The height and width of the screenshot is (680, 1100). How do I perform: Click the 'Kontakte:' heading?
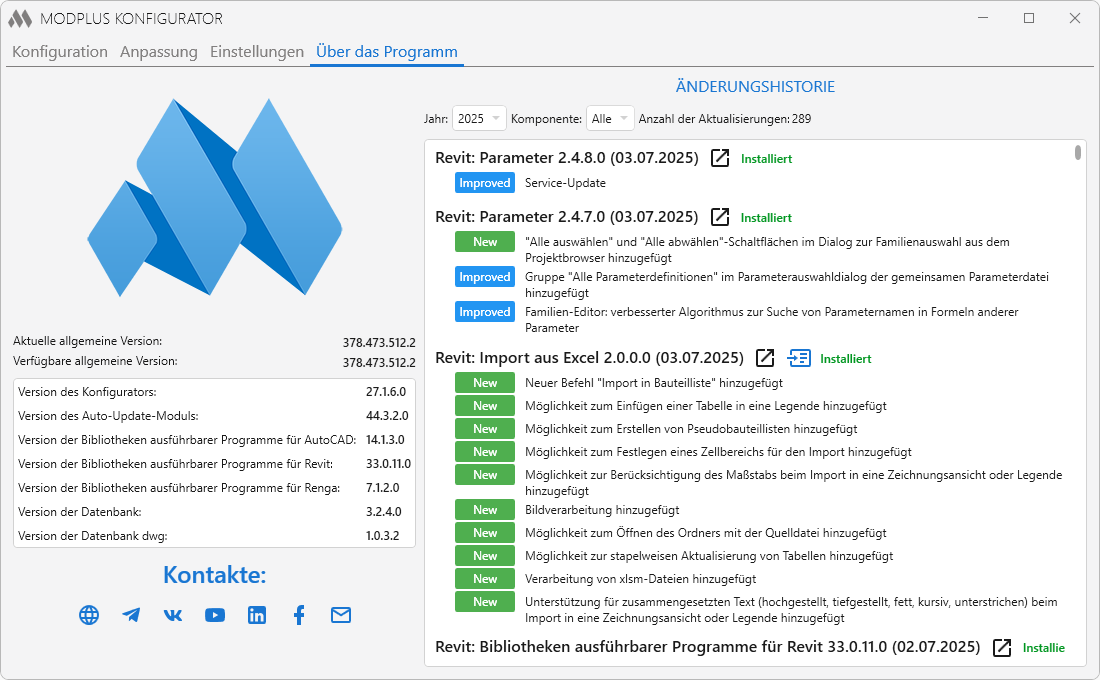[x=215, y=575]
